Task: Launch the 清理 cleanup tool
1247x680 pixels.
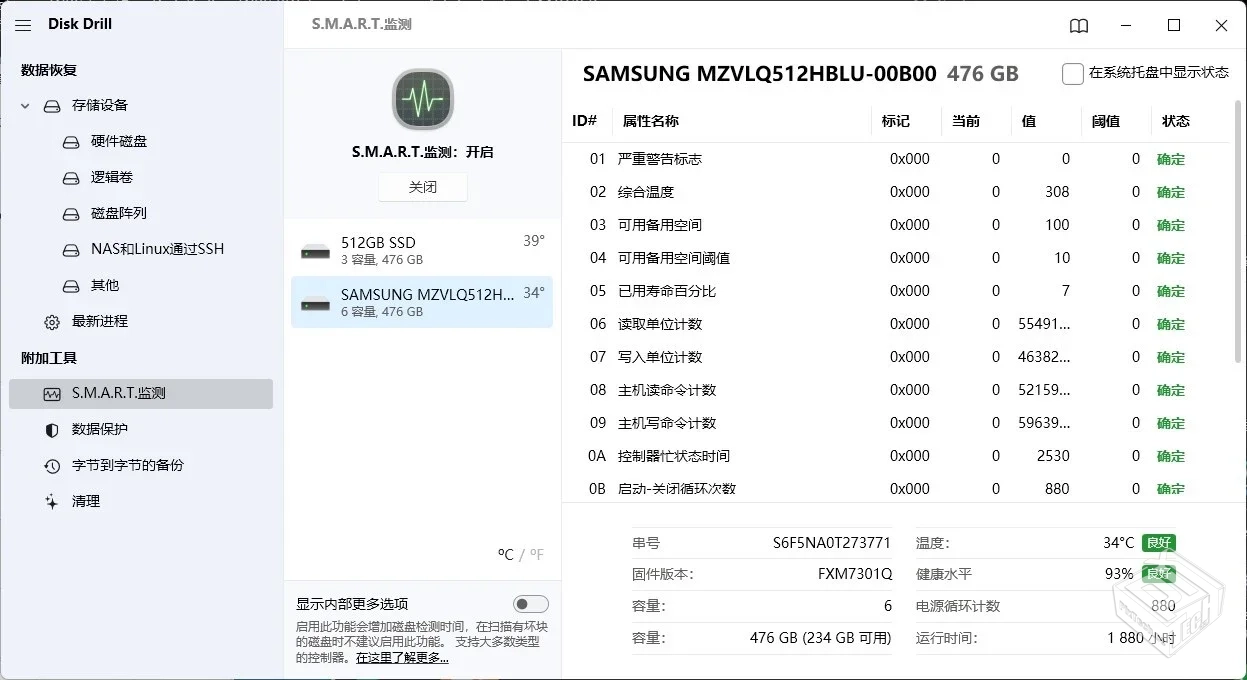Action: point(86,501)
